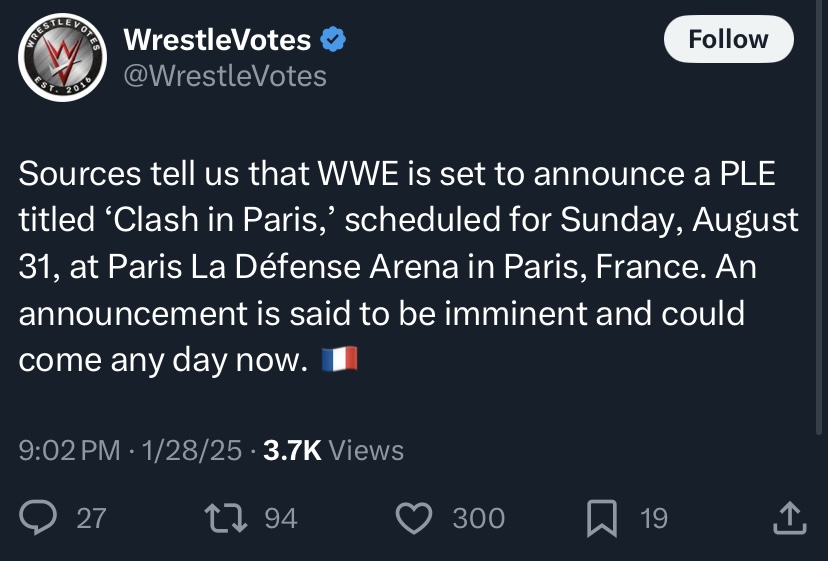Click the WrestleVotes display name

[x=216, y=40]
